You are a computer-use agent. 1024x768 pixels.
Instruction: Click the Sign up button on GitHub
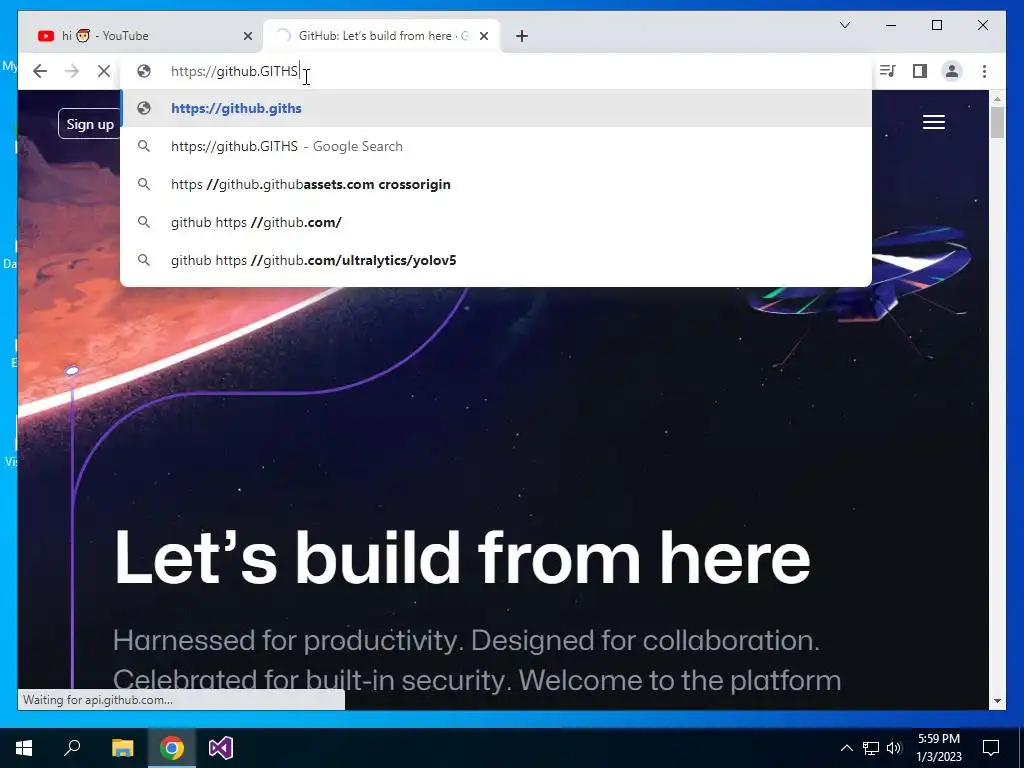[x=89, y=124]
